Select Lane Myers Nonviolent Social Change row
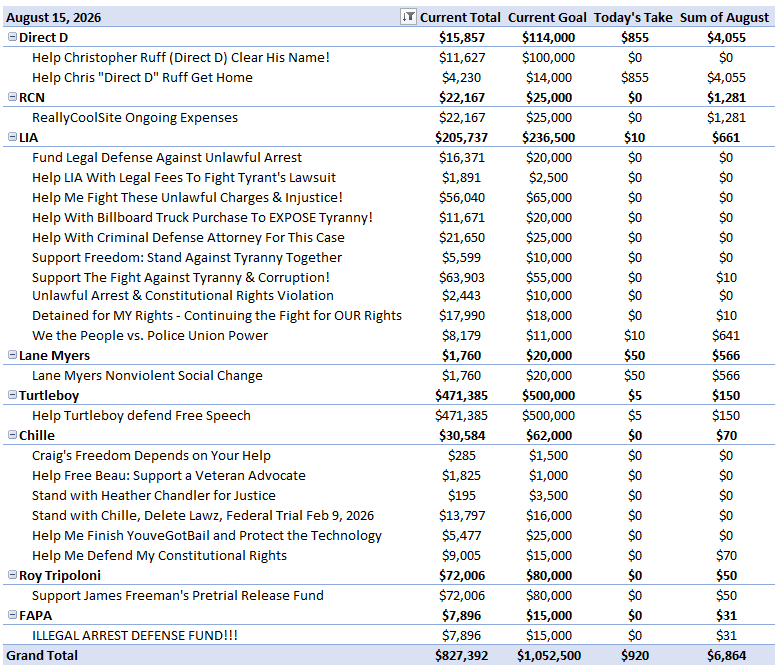Screen dimensions: 777x669 147,376
